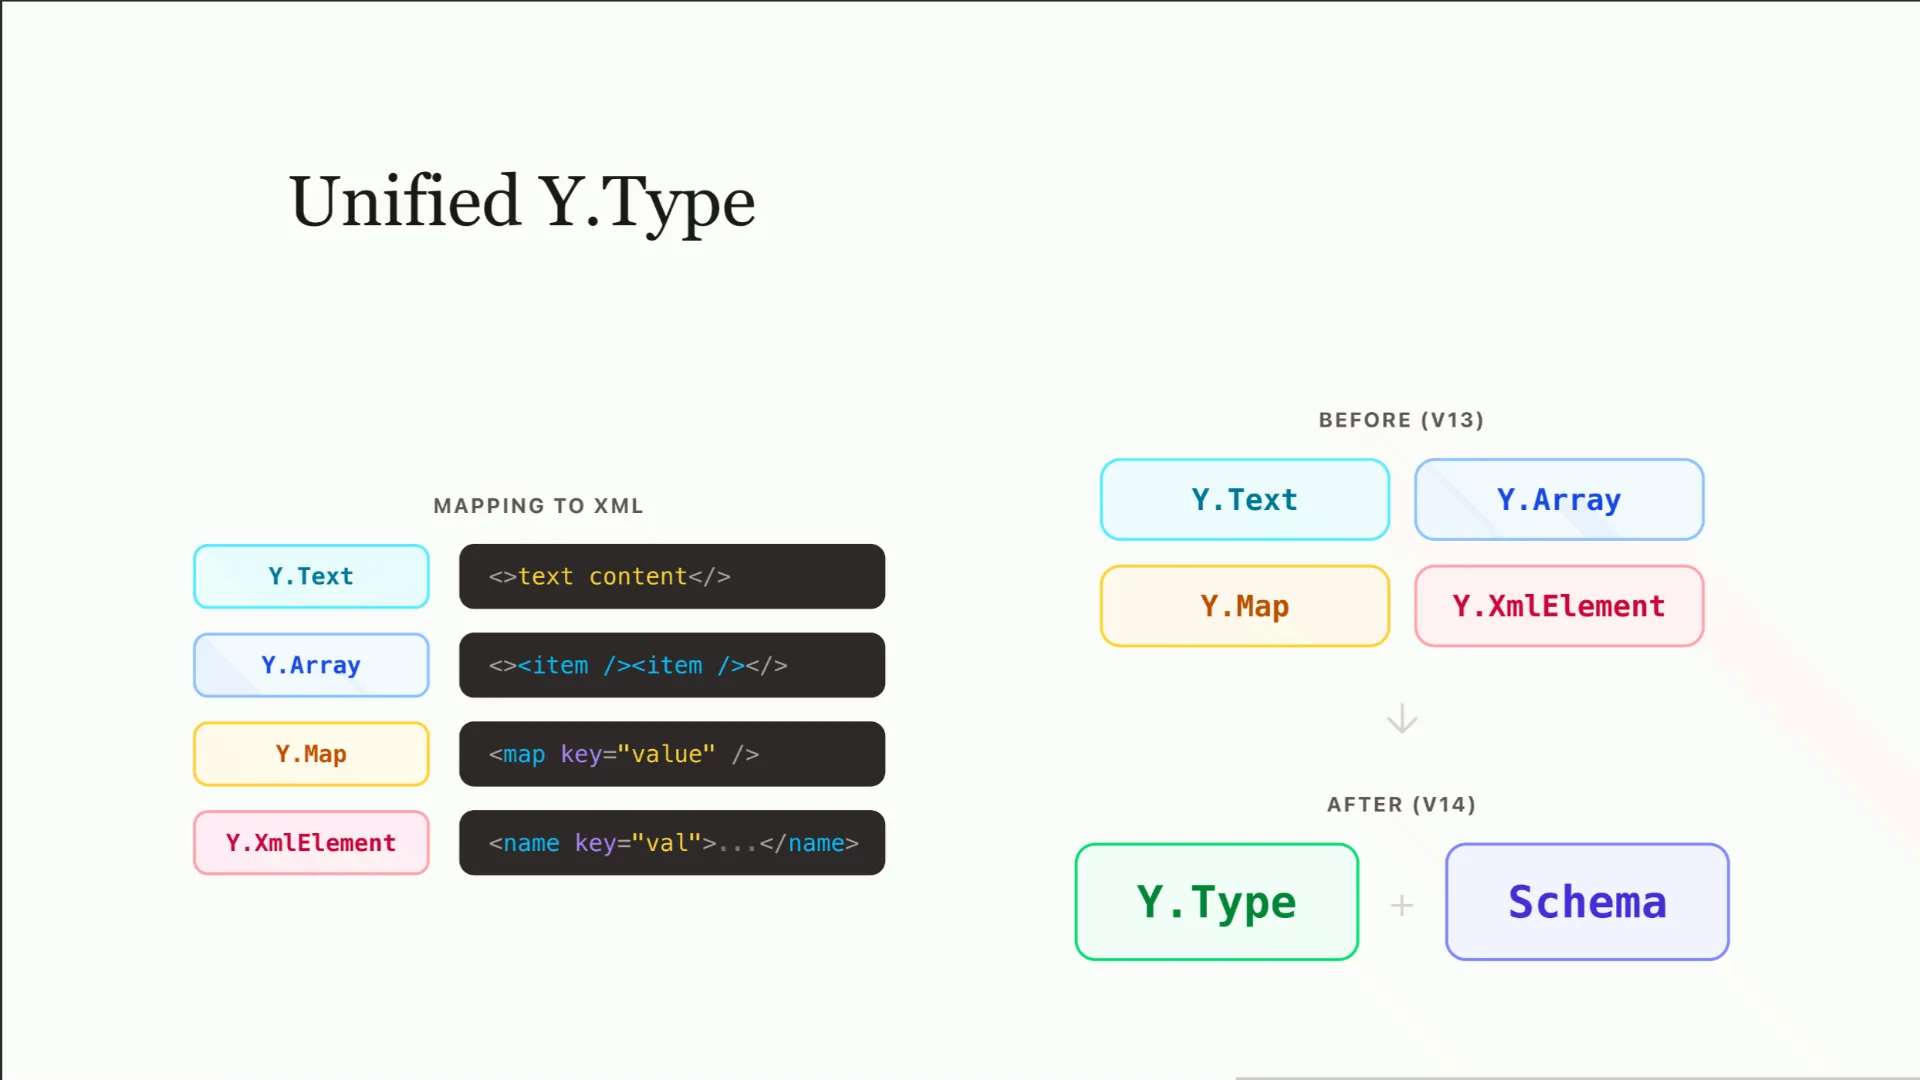1920x1080 pixels.
Task: Select the item elements XML code block
Action: click(672, 665)
